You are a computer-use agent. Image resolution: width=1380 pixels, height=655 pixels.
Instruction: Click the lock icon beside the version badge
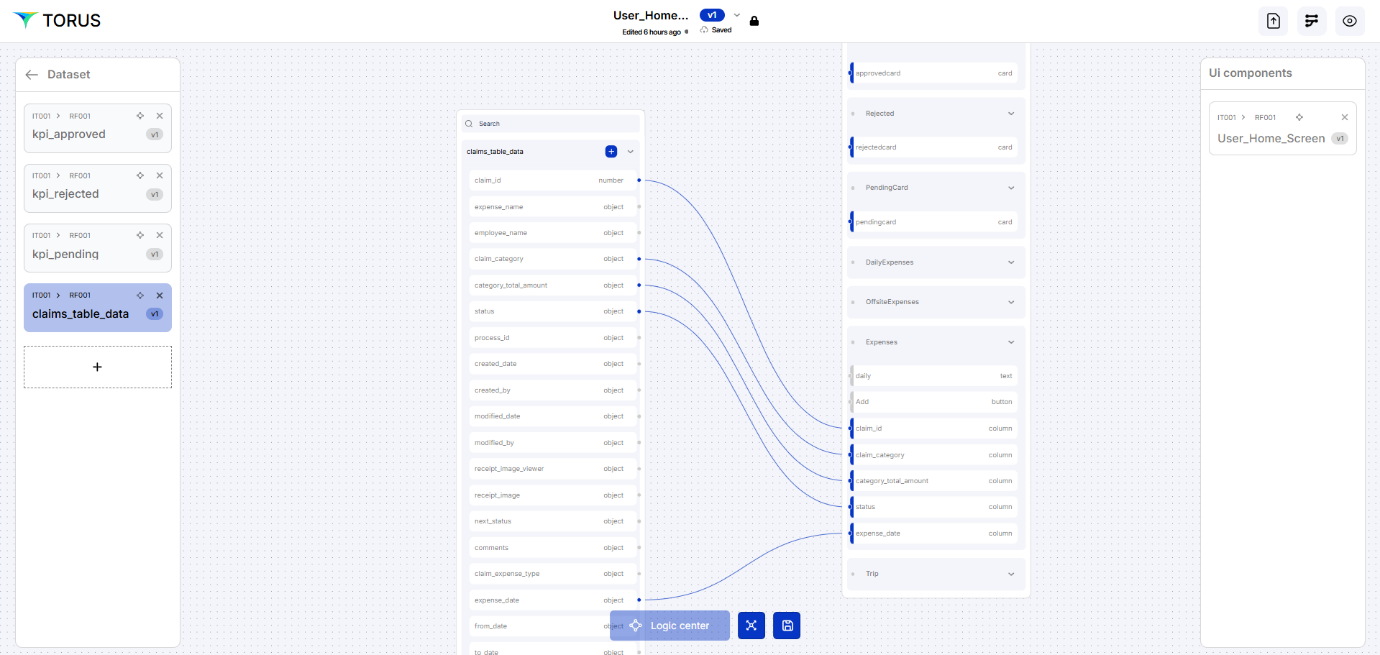[x=754, y=21]
